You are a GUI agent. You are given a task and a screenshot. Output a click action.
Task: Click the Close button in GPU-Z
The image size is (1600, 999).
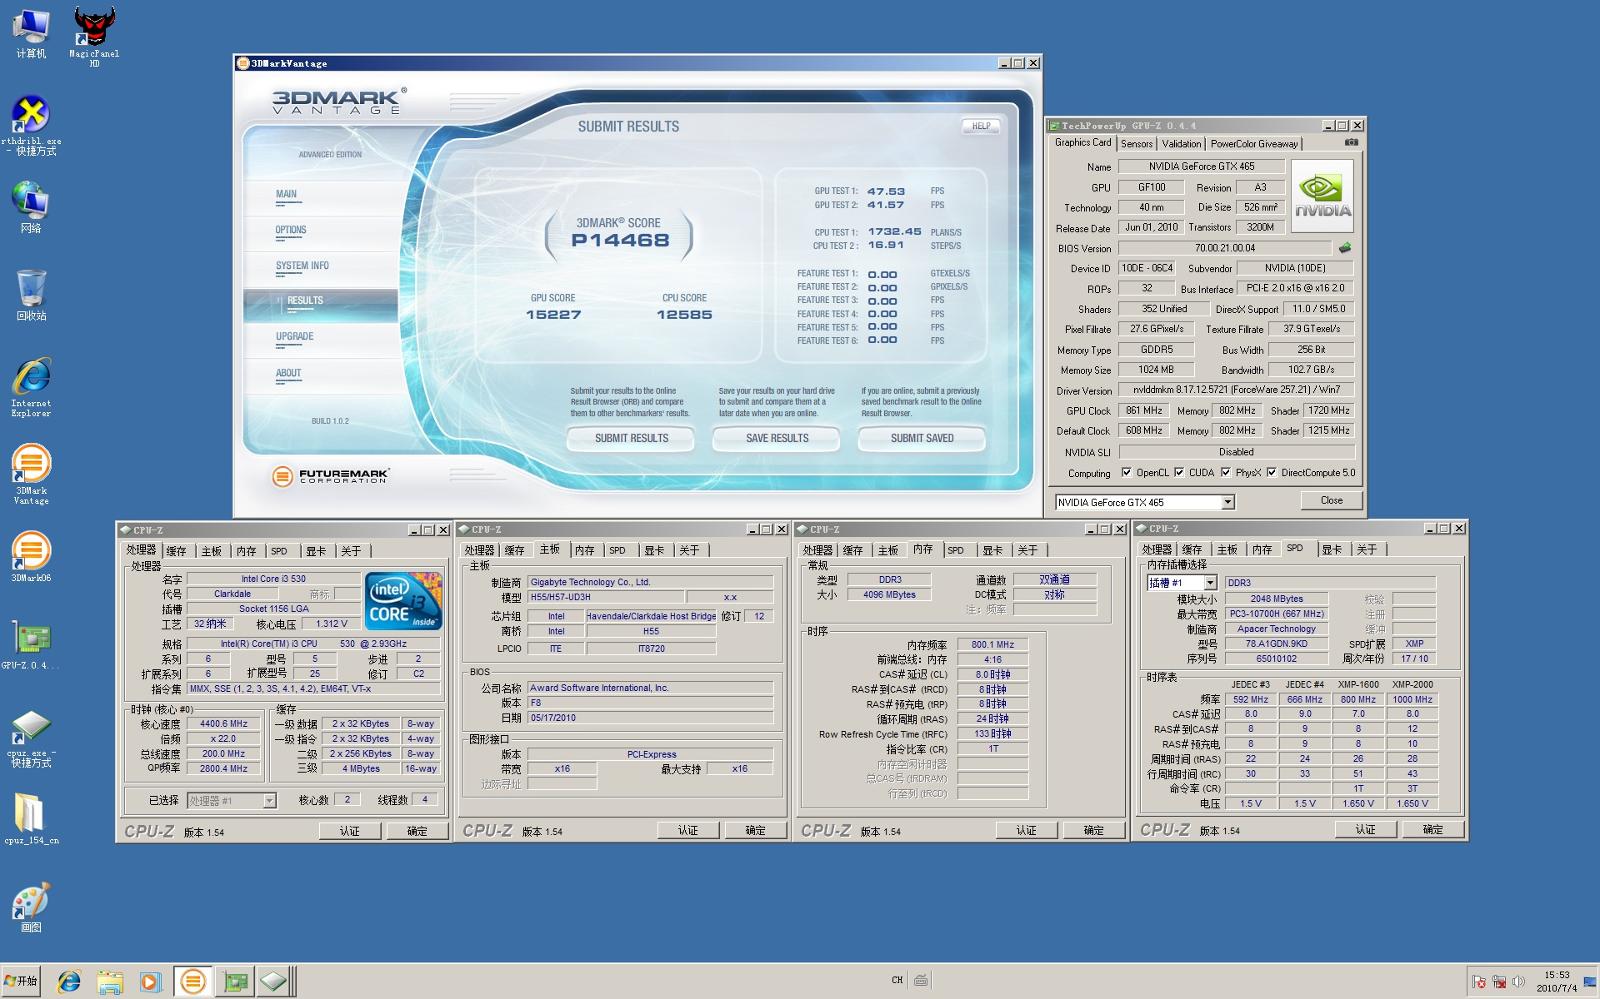[x=1331, y=500]
